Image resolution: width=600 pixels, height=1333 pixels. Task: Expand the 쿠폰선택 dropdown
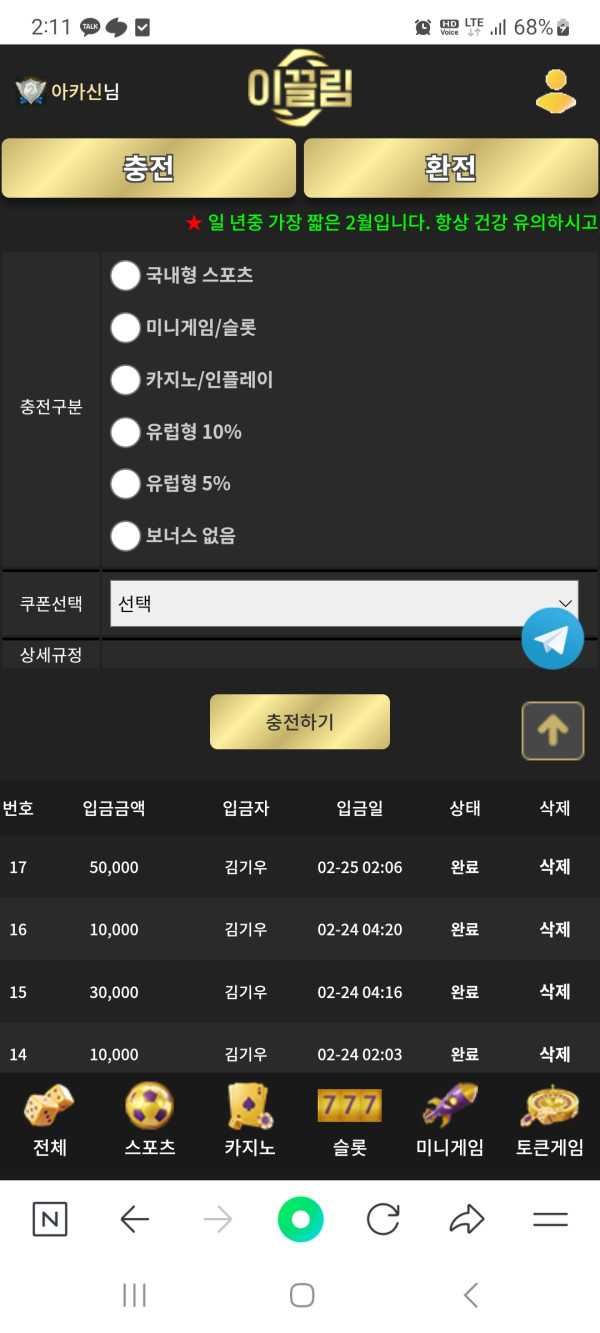pos(343,604)
